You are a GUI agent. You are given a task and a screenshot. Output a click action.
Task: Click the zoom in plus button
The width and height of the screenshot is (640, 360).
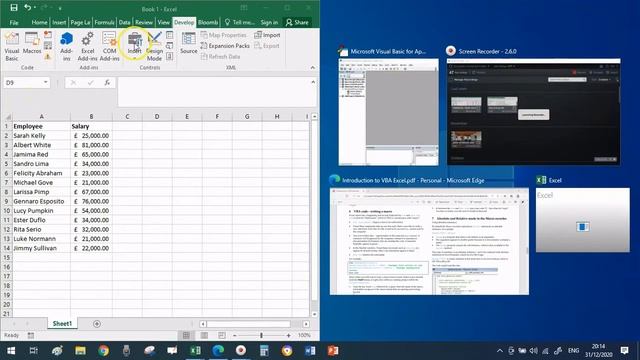(x=289, y=336)
